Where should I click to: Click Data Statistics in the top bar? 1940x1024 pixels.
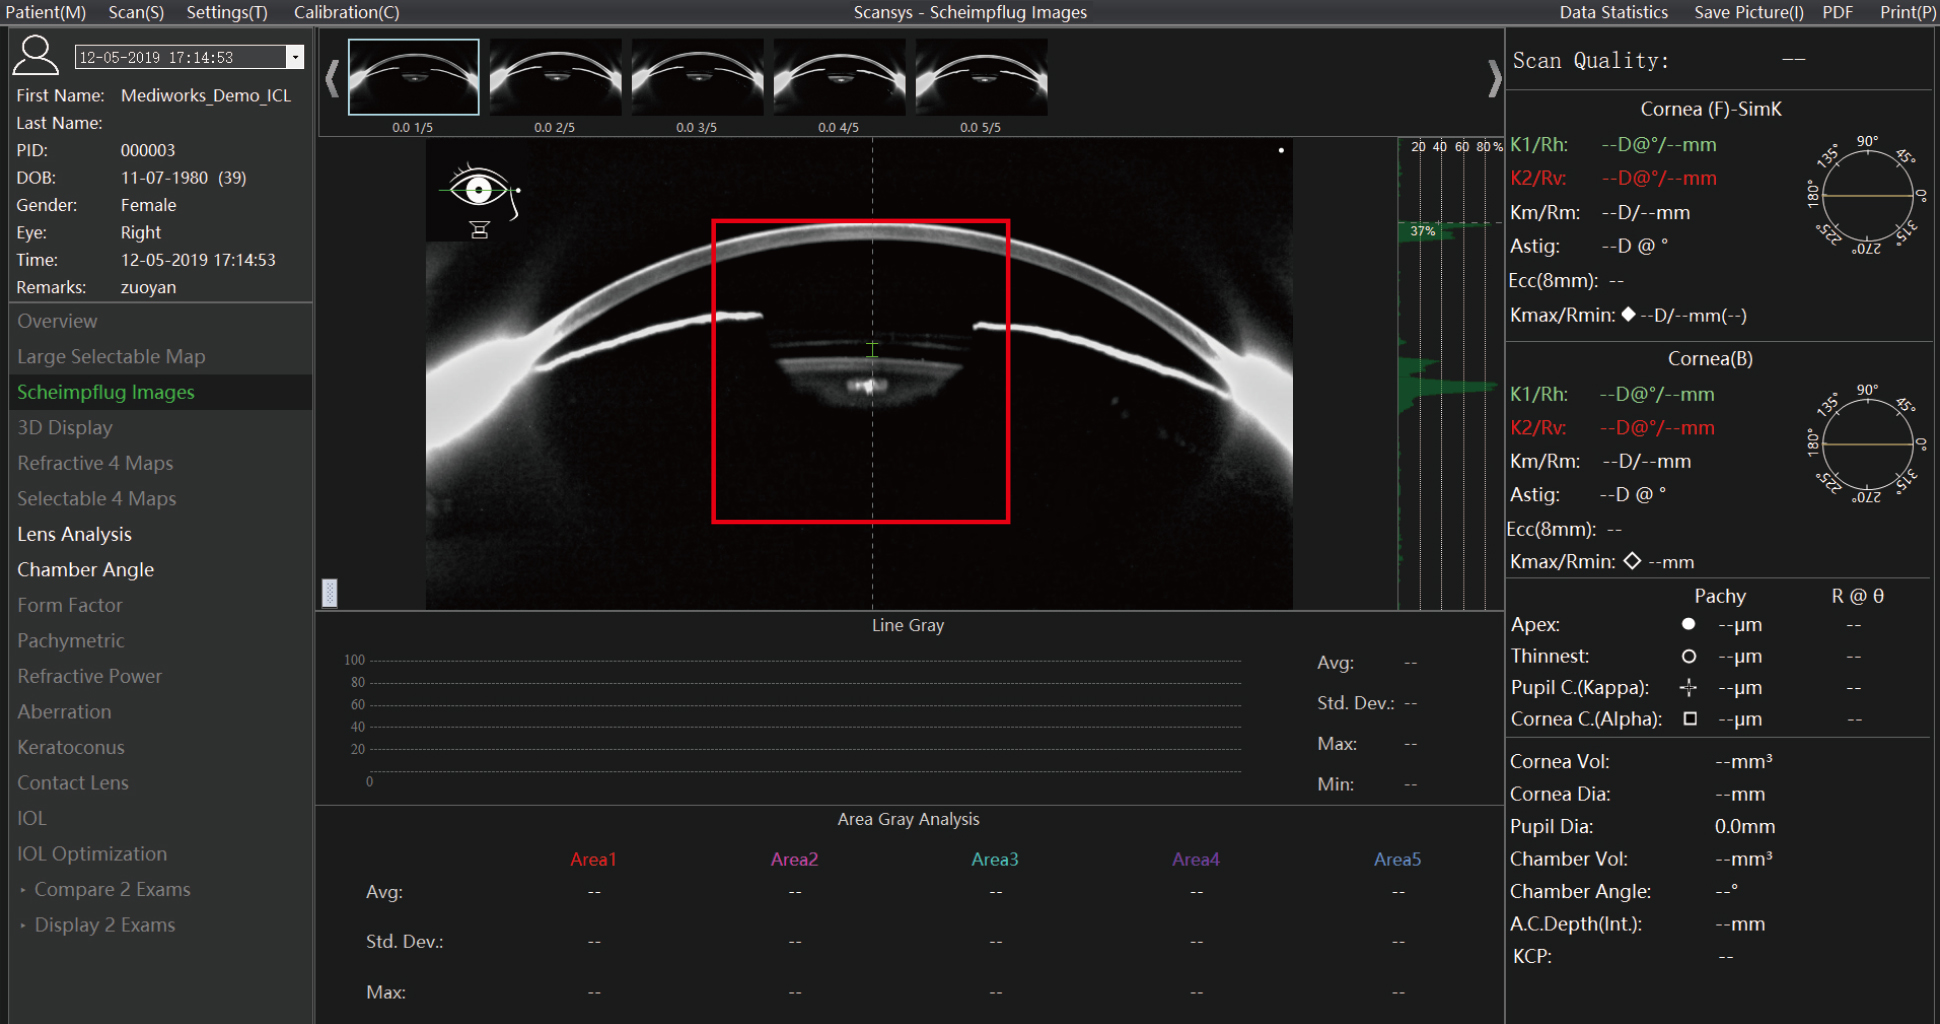[1614, 12]
